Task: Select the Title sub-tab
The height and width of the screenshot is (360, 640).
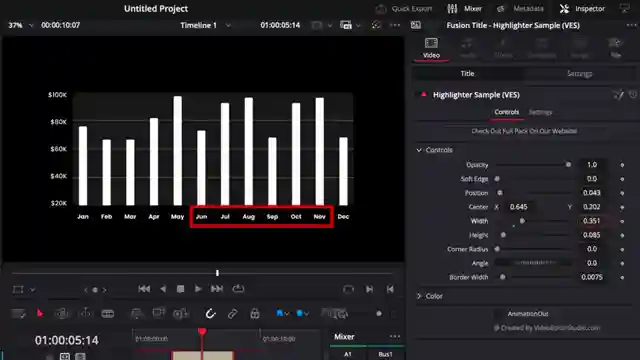Action: pos(467,73)
